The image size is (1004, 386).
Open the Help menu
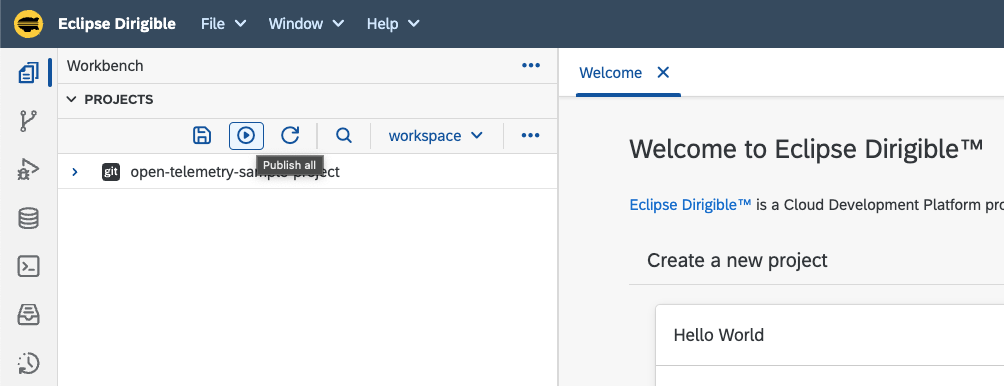[x=393, y=24]
